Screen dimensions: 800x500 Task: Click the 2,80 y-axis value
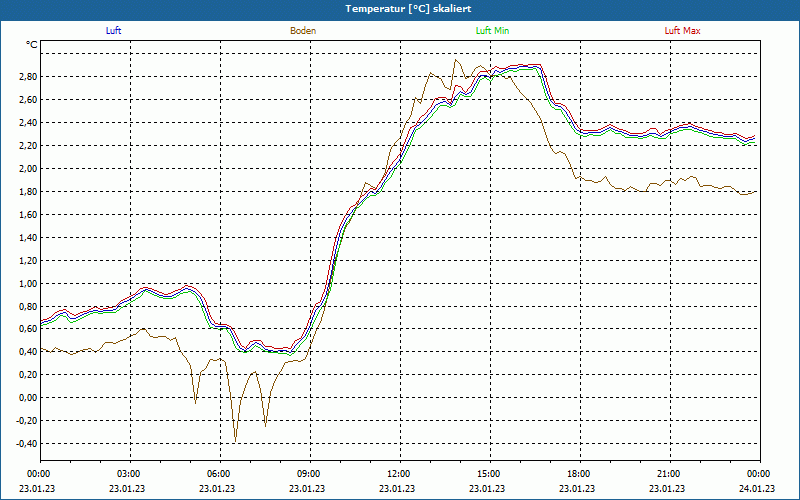tap(28, 77)
